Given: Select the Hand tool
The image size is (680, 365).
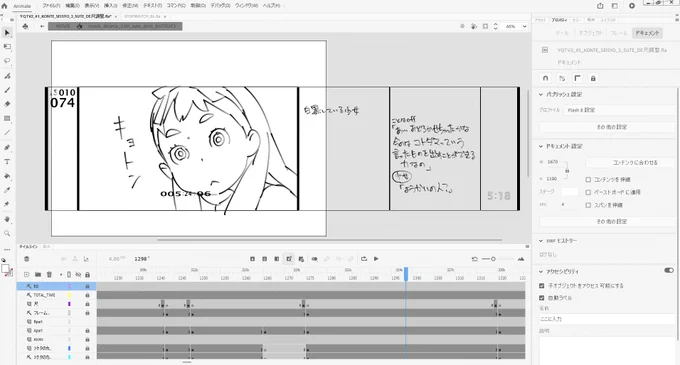Looking at the screenshot, I should click(7, 219).
